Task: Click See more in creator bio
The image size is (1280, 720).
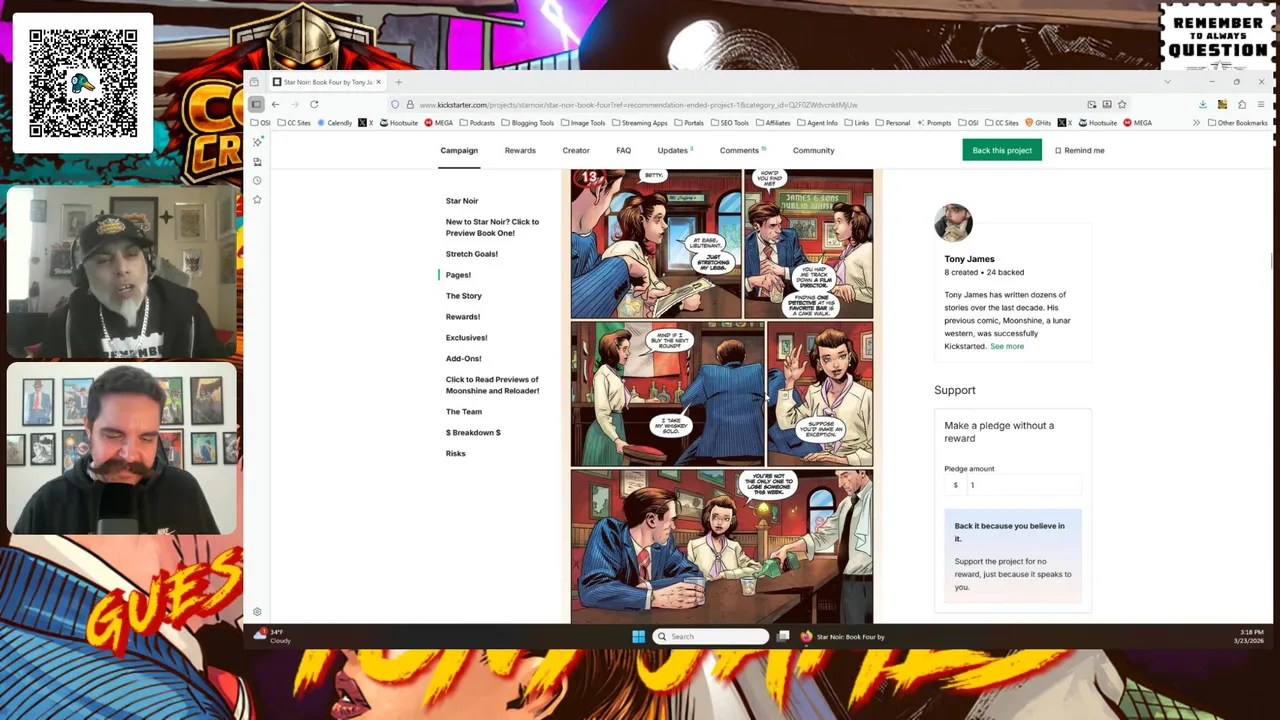Action: coord(1007,346)
